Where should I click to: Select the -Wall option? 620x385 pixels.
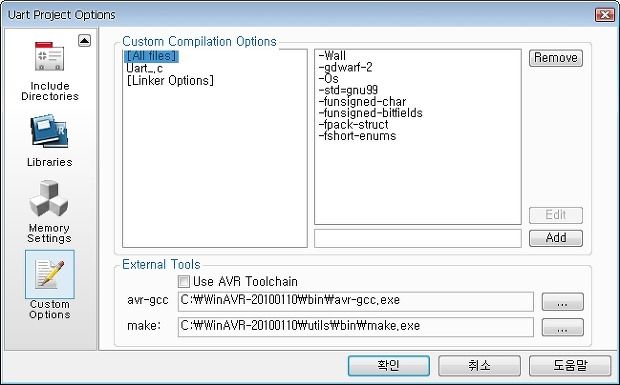[x=332, y=56]
